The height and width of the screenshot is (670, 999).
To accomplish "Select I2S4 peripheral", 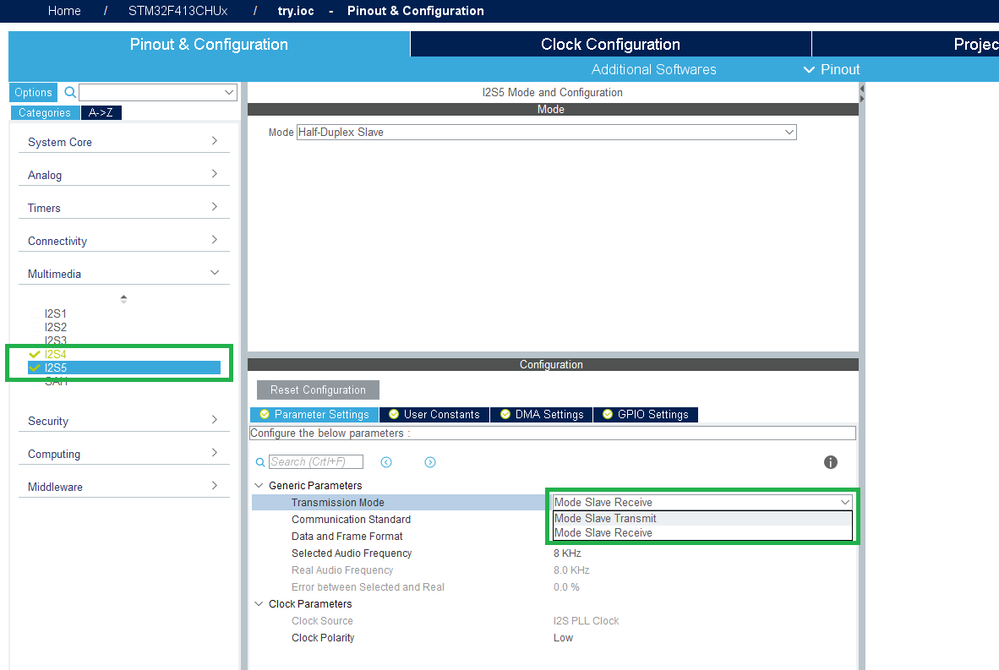I will point(55,354).
